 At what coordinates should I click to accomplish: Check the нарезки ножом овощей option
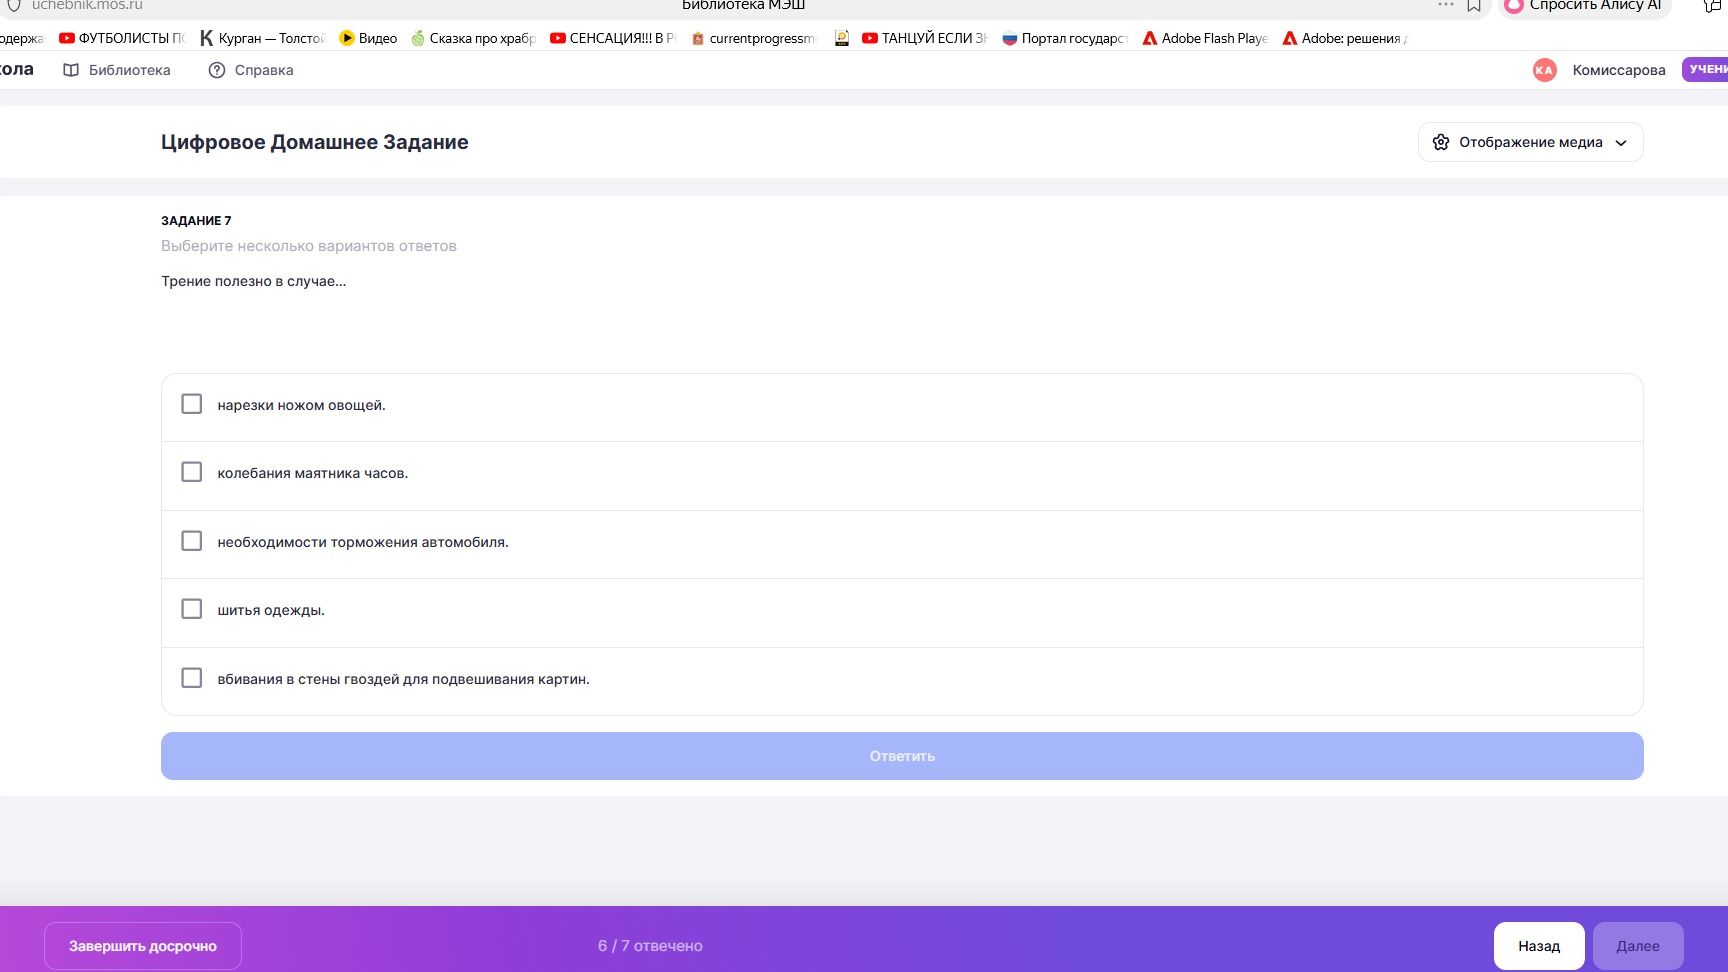[192, 404]
